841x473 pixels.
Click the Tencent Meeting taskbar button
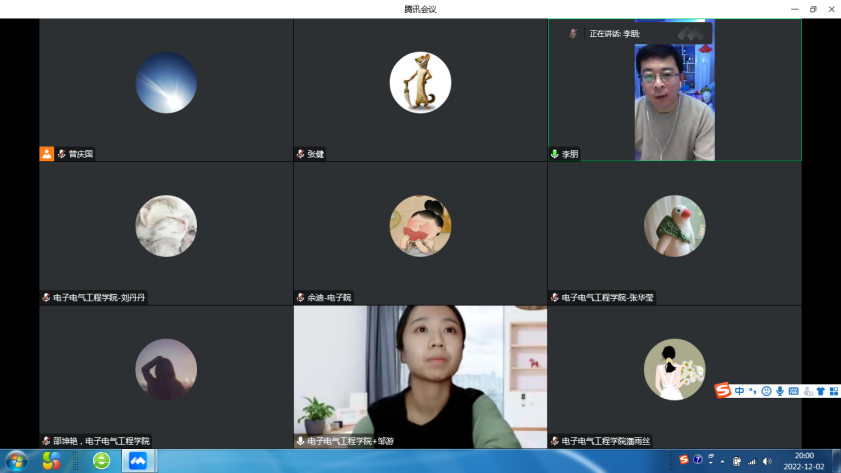tap(138, 460)
